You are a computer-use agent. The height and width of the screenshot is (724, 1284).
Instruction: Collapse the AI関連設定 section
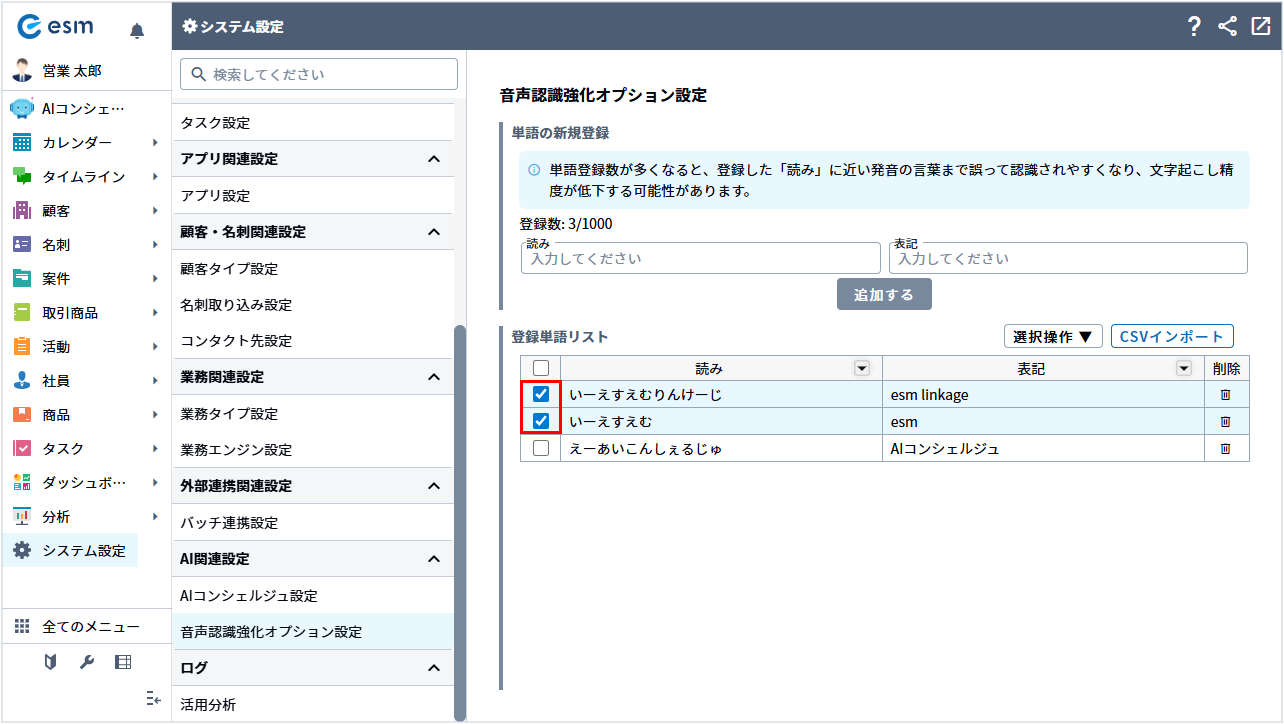[x=433, y=559]
